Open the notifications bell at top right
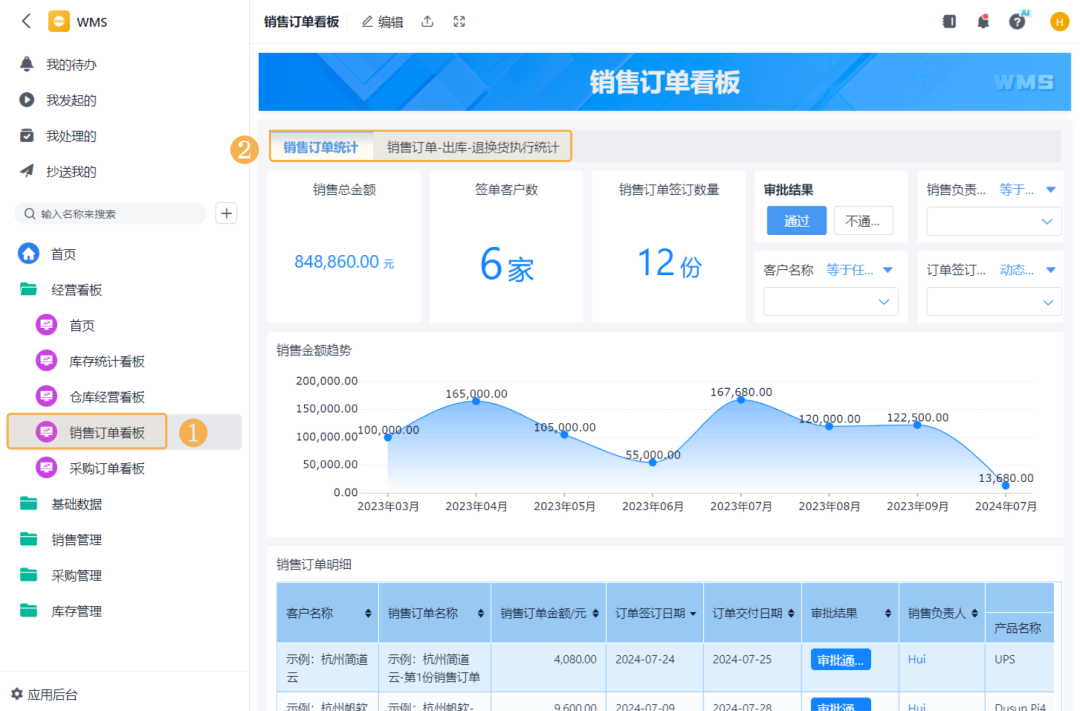Viewport: 1080px width, 711px height. tap(984, 21)
